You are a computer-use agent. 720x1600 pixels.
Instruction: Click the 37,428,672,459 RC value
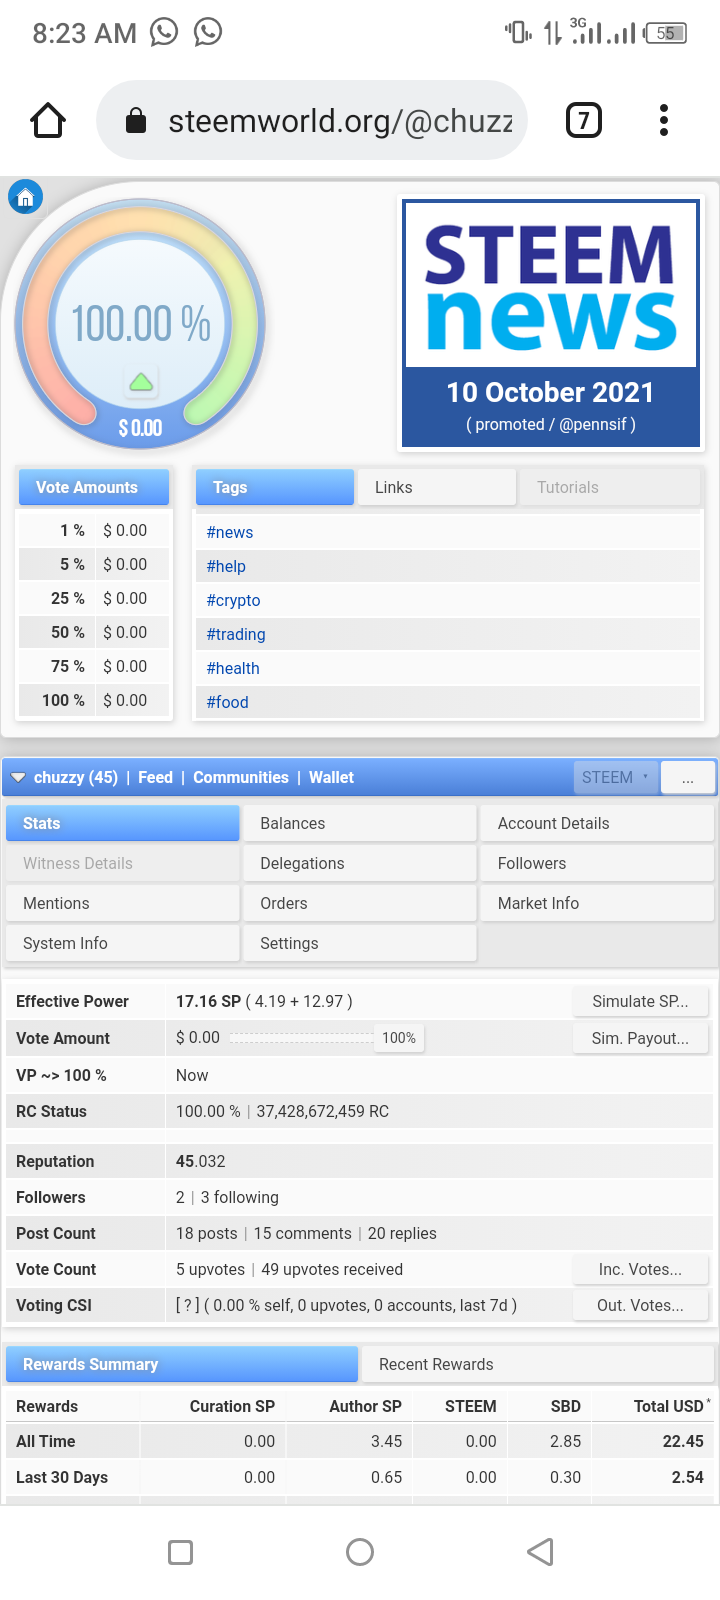[323, 1111]
